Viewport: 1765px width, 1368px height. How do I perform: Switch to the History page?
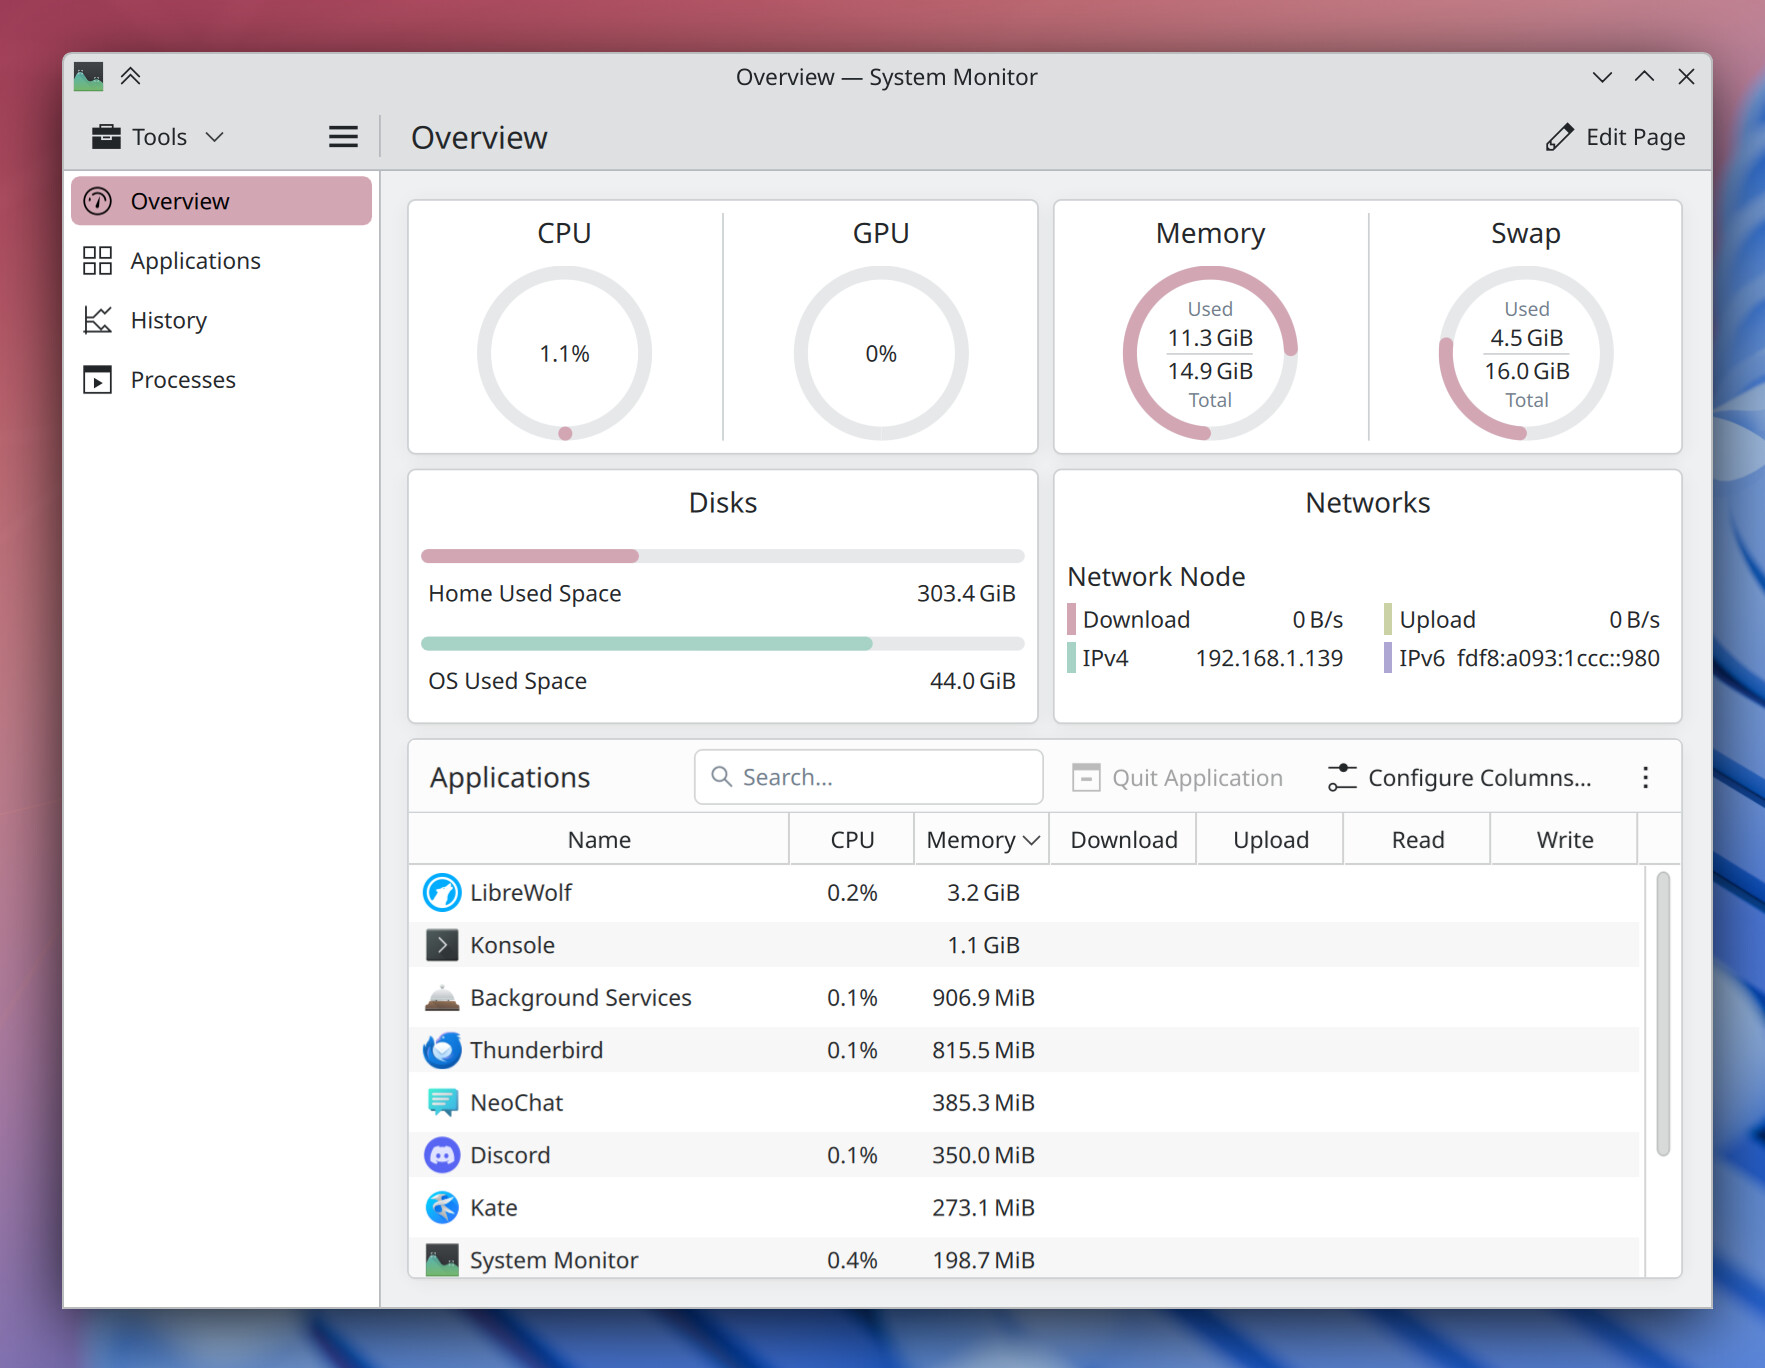point(168,321)
